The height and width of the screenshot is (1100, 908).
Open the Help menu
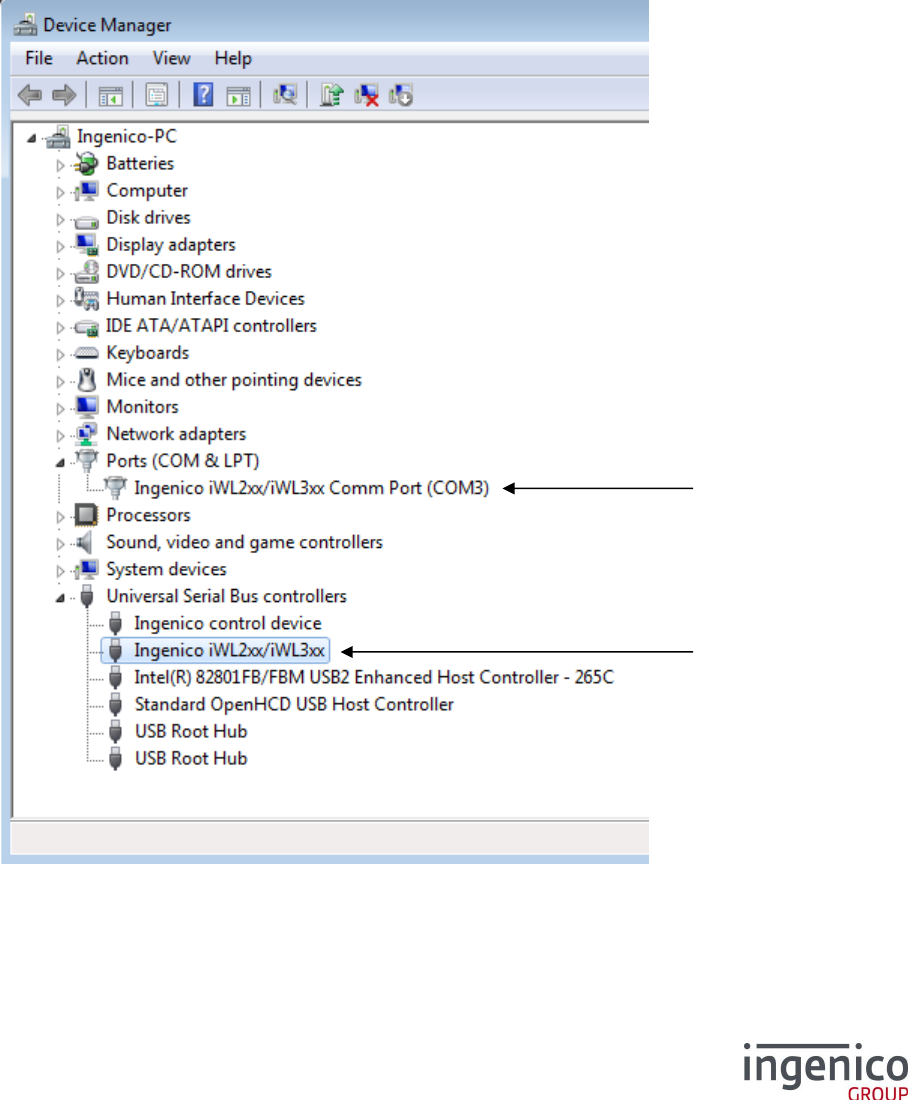[233, 58]
